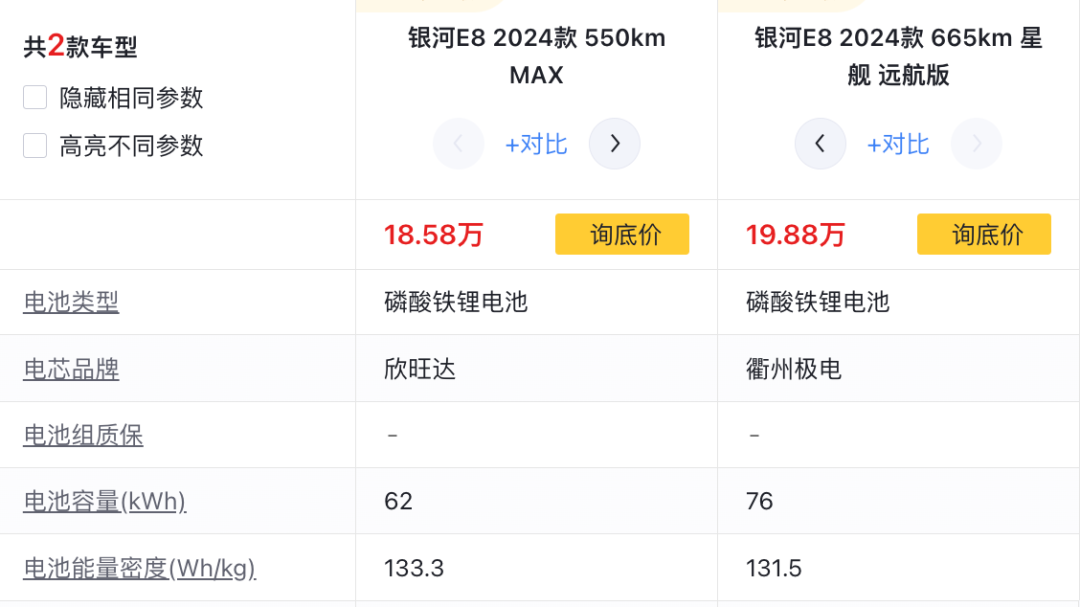Click 磷酸铁锂电池 in the 550km MAX column

(456, 302)
